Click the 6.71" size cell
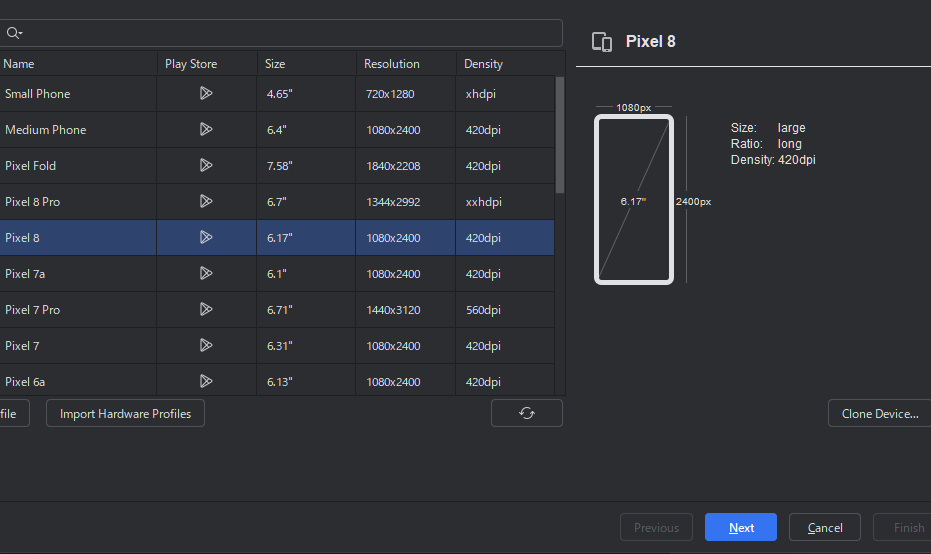The width and height of the screenshot is (931, 554). tap(306, 310)
